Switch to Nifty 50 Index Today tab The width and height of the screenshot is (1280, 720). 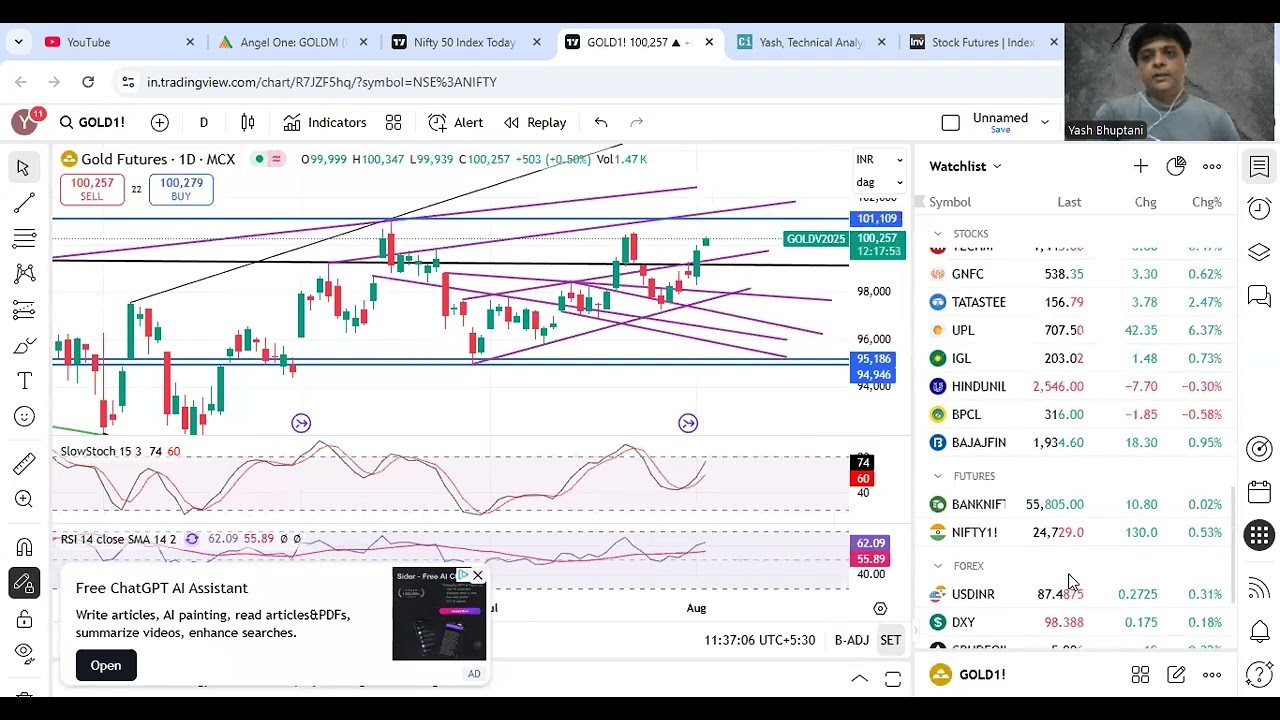(467, 42)
